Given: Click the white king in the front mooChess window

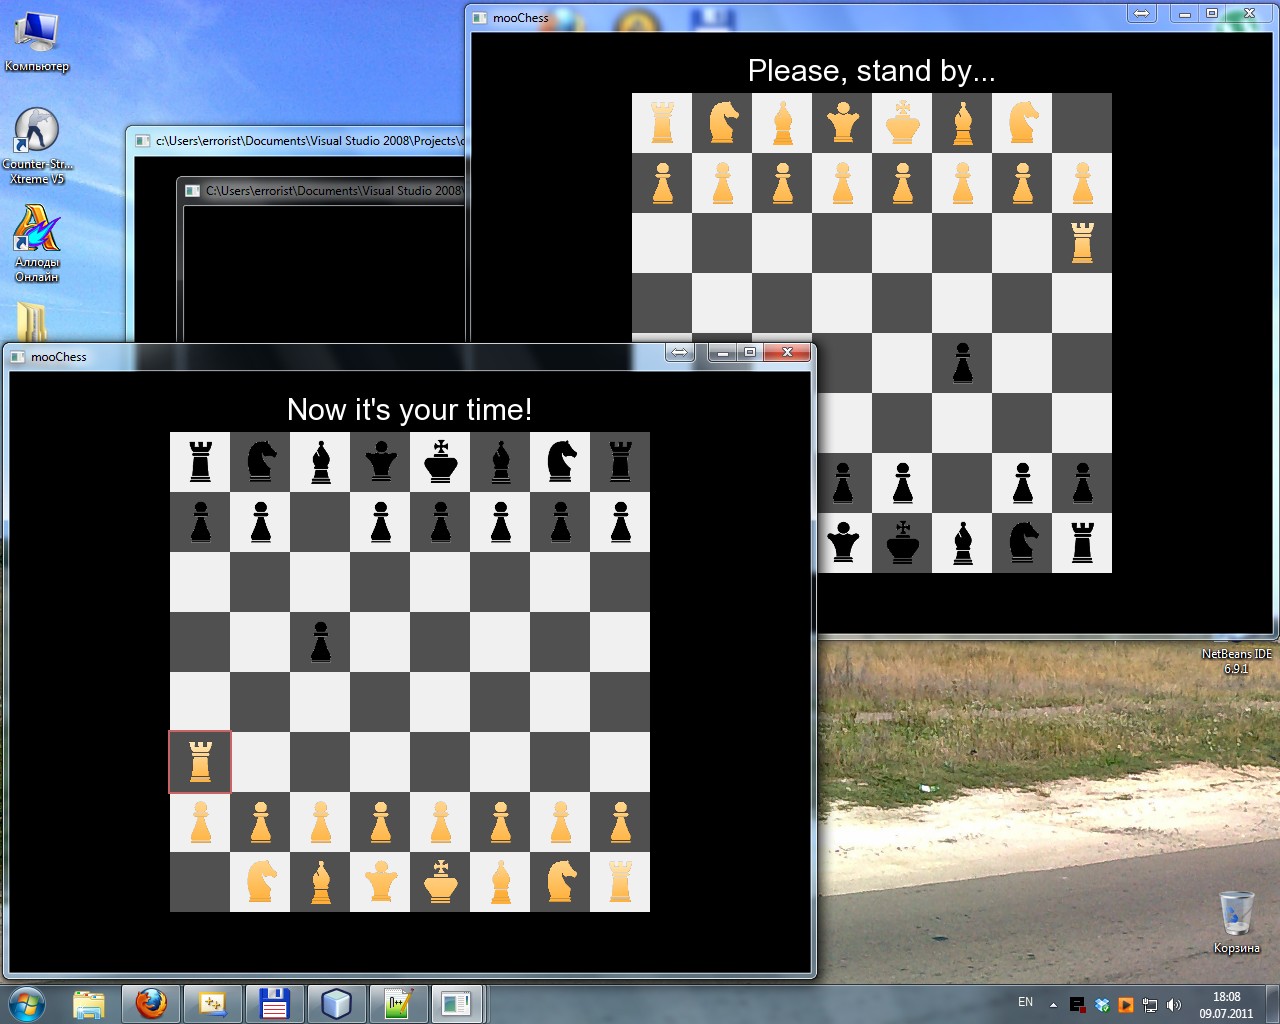Looking at the screenshot, I should coord(440,882).
